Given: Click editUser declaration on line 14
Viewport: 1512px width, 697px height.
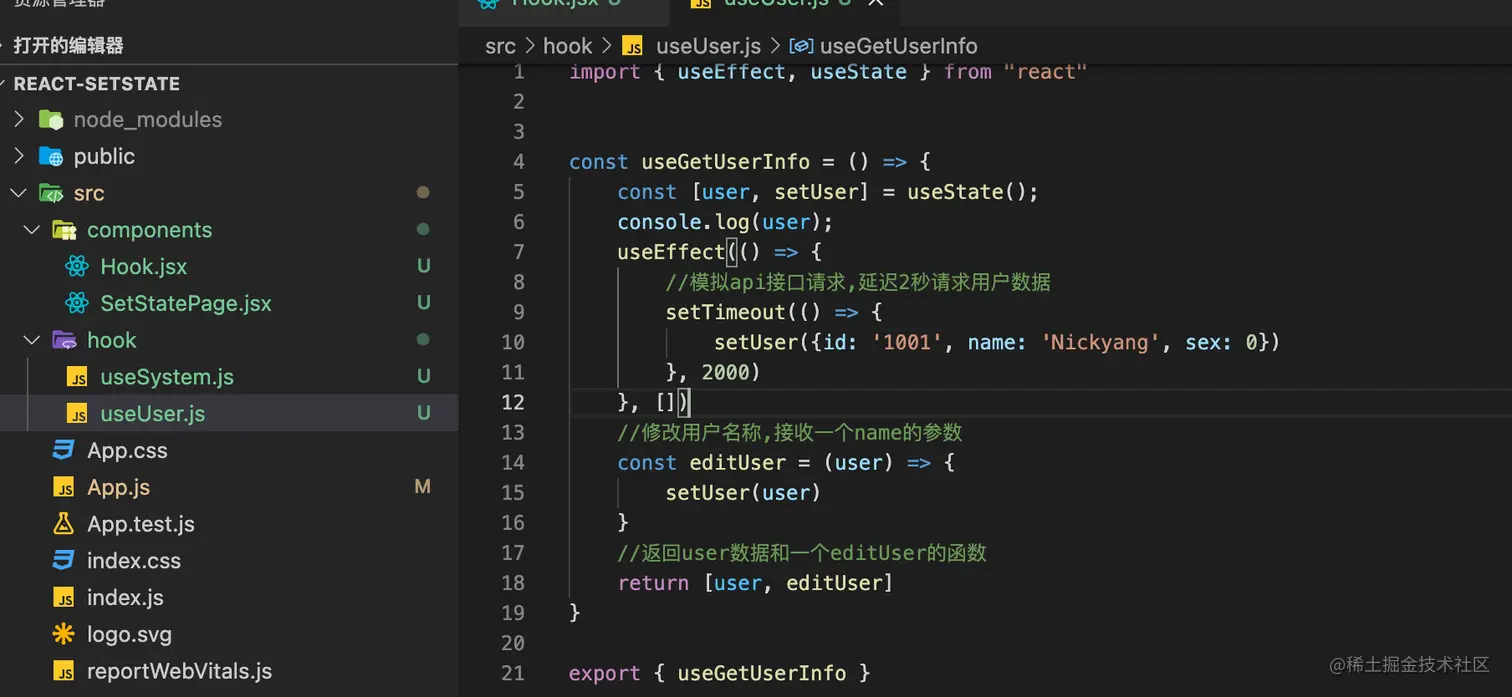Looking at the screenshot, I should pyautogui.click(x=738, y=462).
